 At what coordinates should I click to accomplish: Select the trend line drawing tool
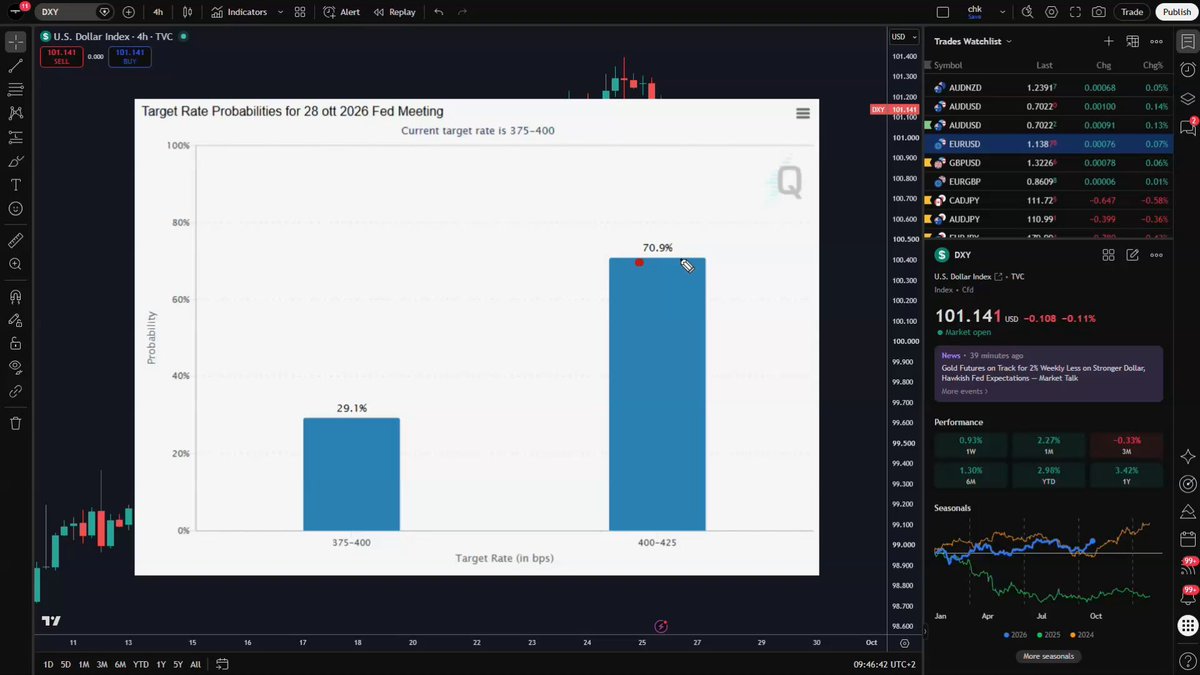(x=16, y=66)
